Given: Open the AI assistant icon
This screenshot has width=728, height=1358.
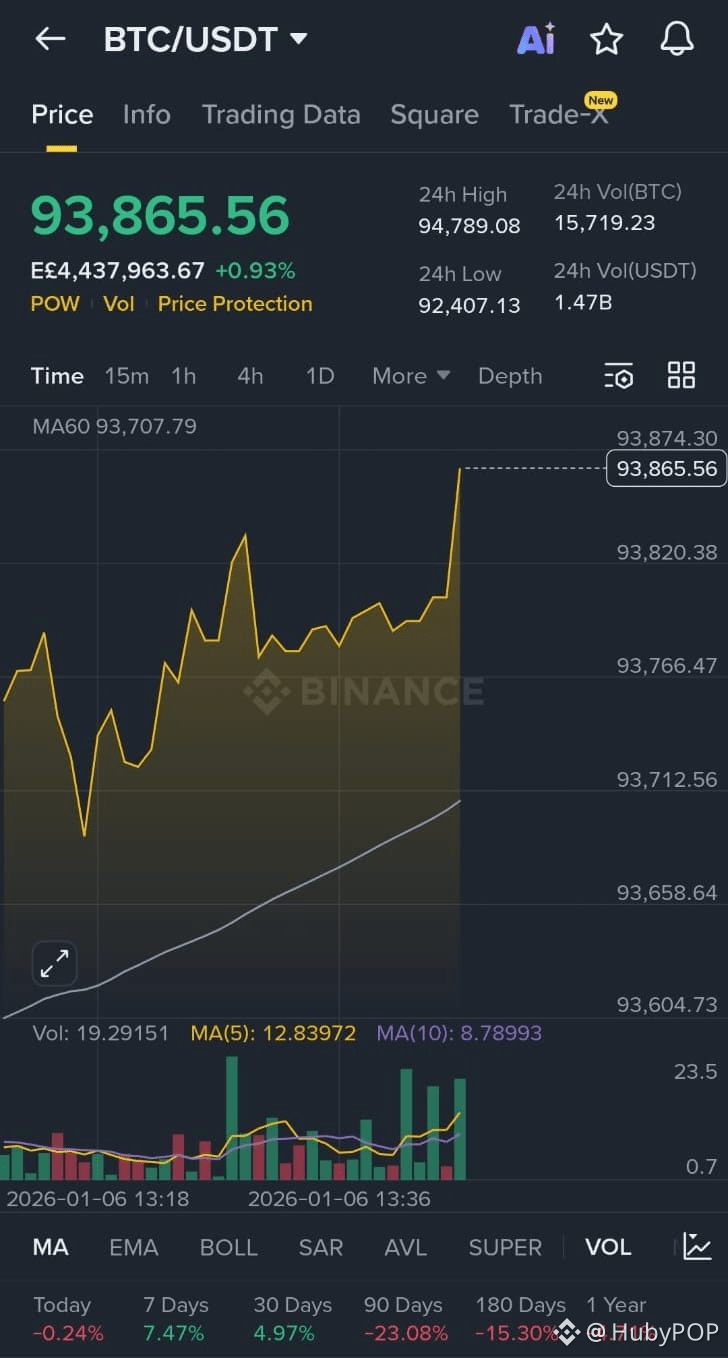Looking at the screenshot, I should [x=536, y=40].
